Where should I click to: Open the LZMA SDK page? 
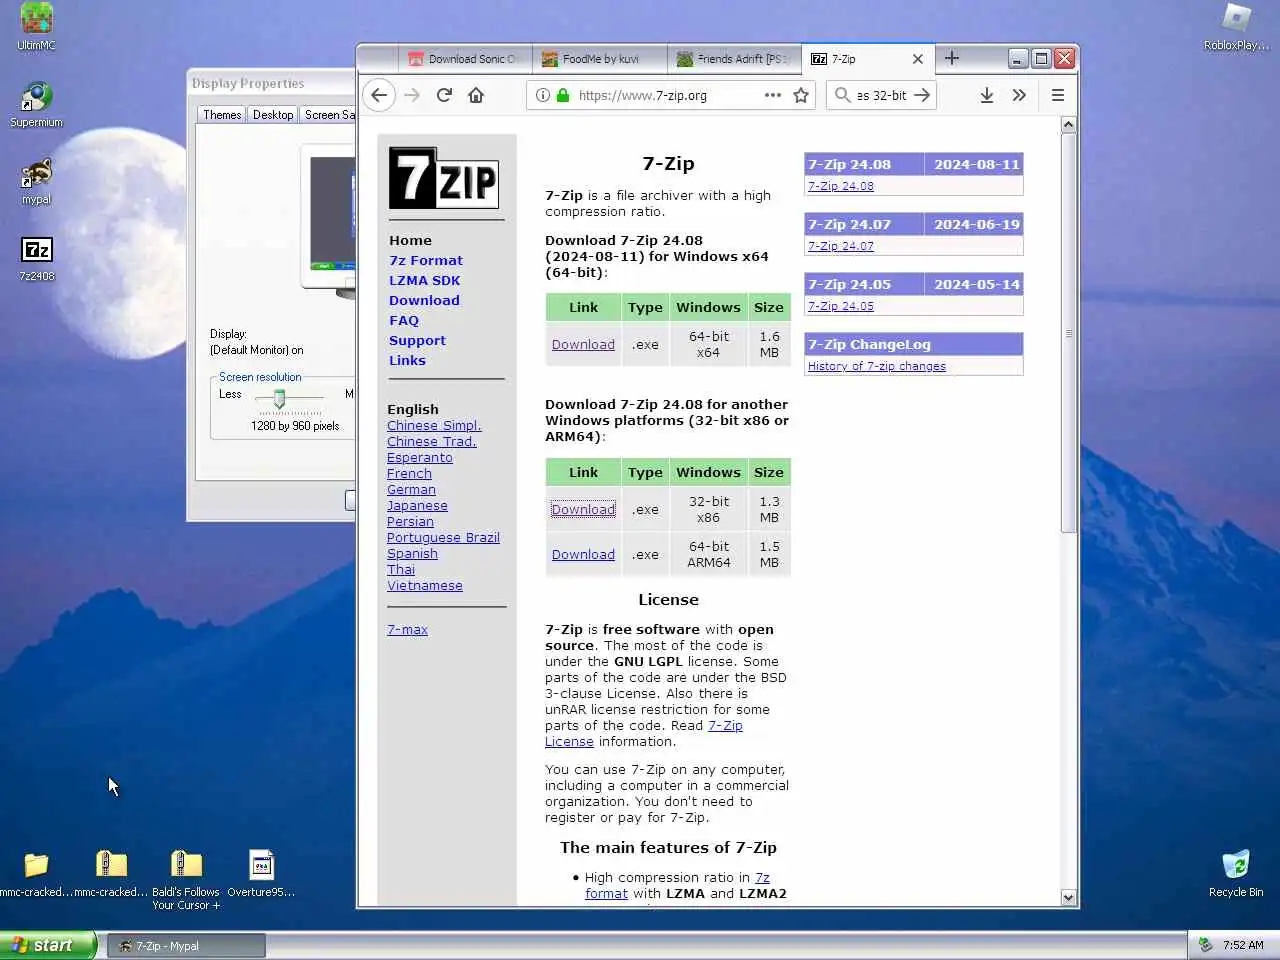coord(424,281)
